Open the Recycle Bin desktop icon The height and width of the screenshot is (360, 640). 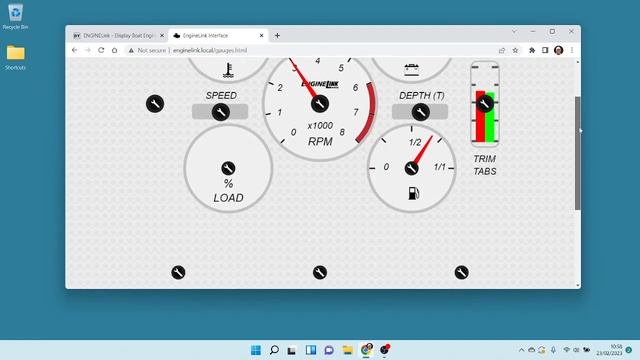click(15, 16)
